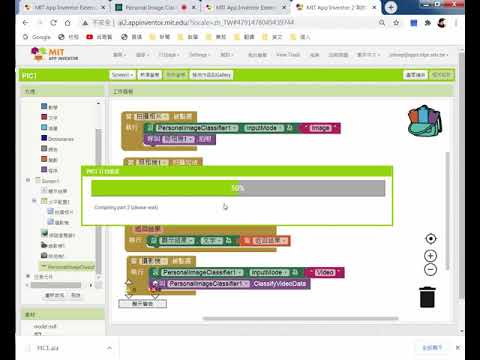480x360 pixels.
Task: Click the browser home icon
Action: tap(68, 23)
